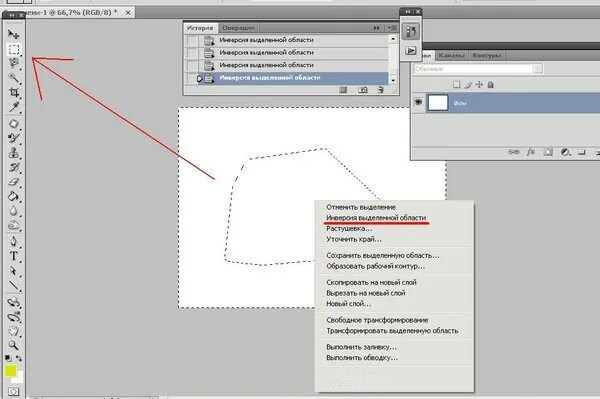Viewport: 600px width, 399px height.
Task: Collapse the History panel with double arrows
Action: [x=377, y=28]
